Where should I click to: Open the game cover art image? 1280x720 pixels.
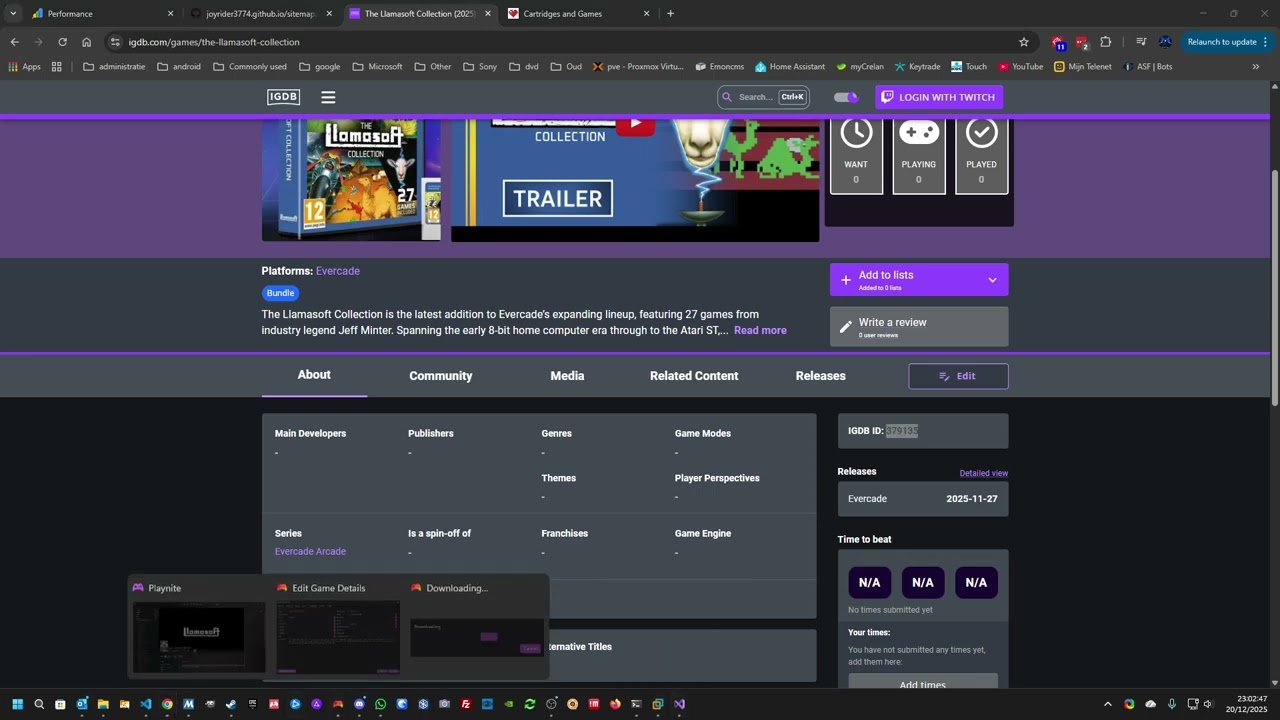351,180
